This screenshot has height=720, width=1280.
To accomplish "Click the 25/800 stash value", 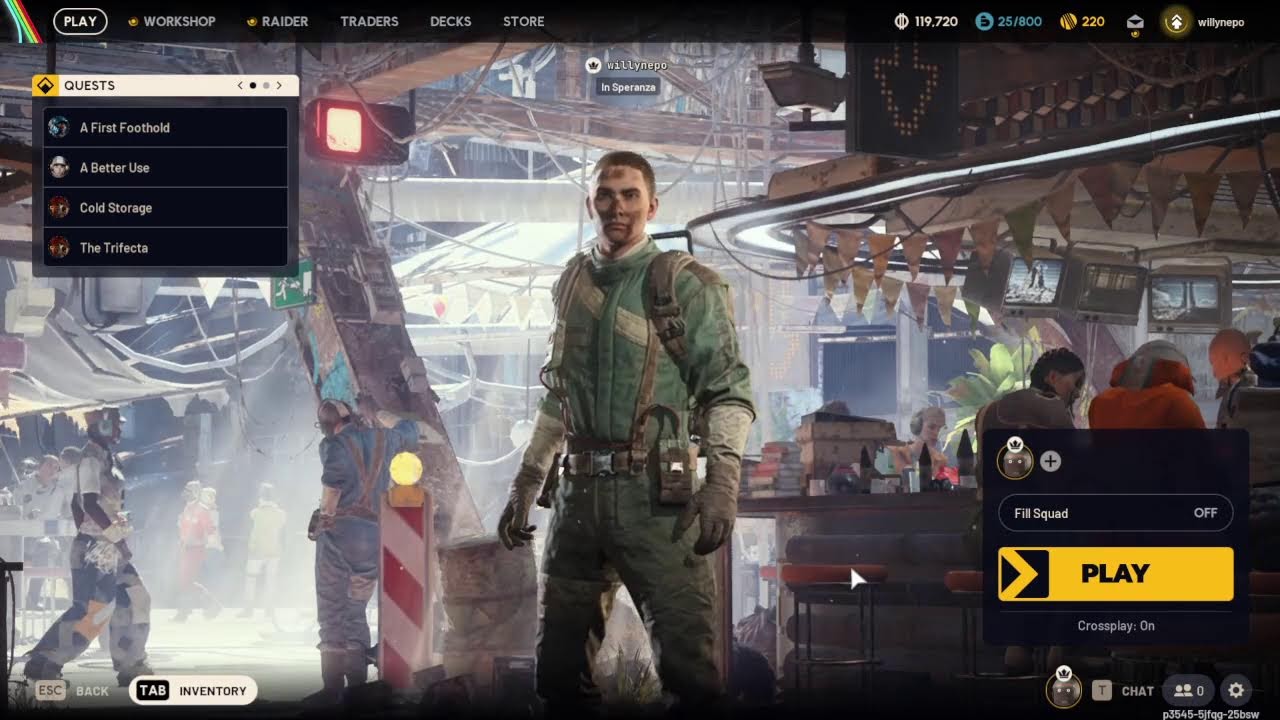I will [x=1020, y=21].
